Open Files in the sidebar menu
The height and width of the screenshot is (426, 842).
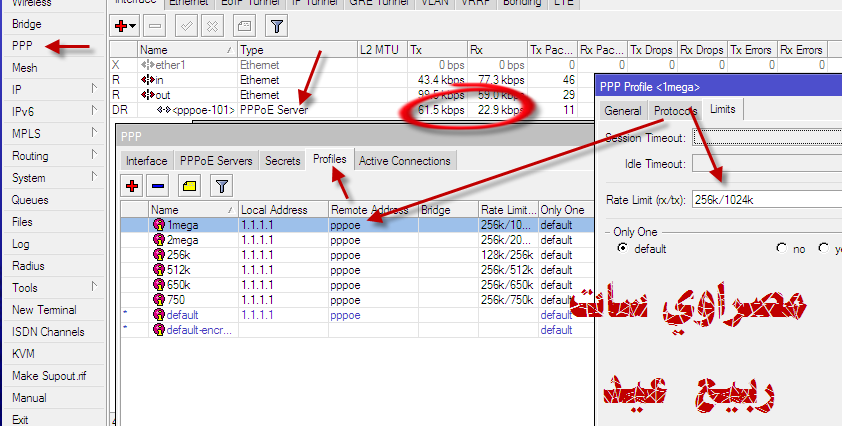[22, 222]
